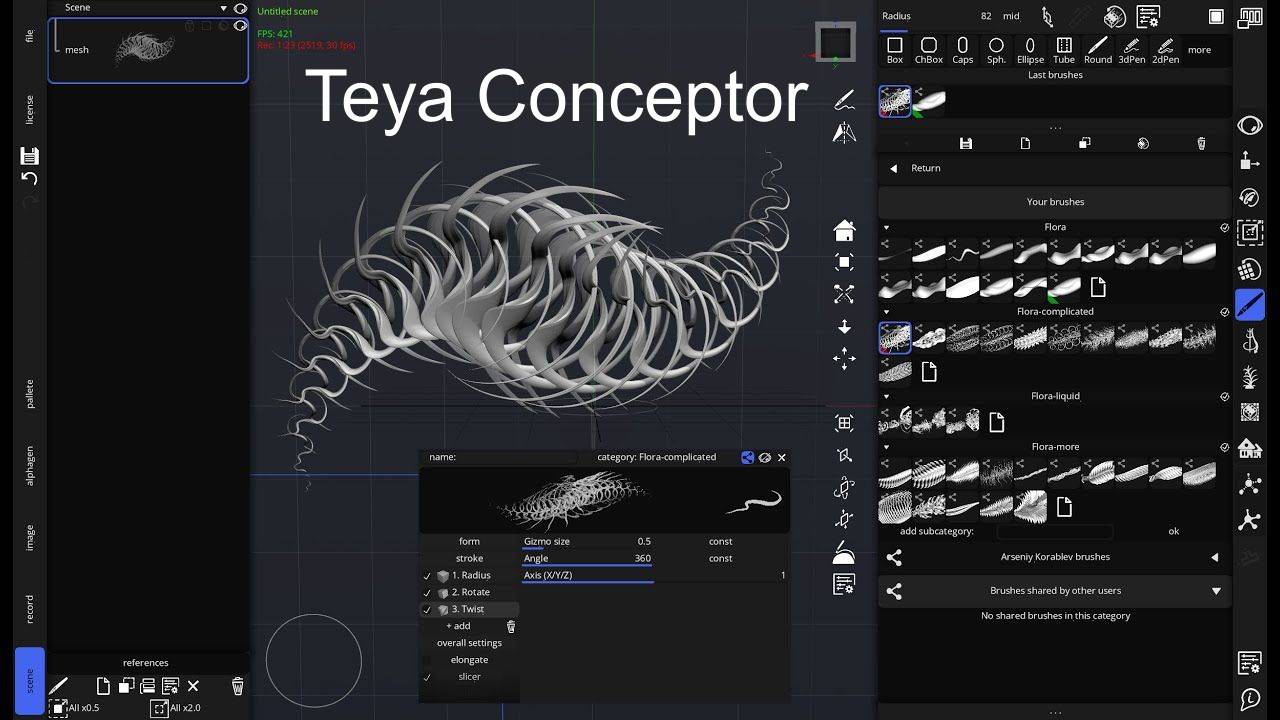Open the alphagen tab
Viewport: 1280px width, 720px height.
tap(28, 461)
